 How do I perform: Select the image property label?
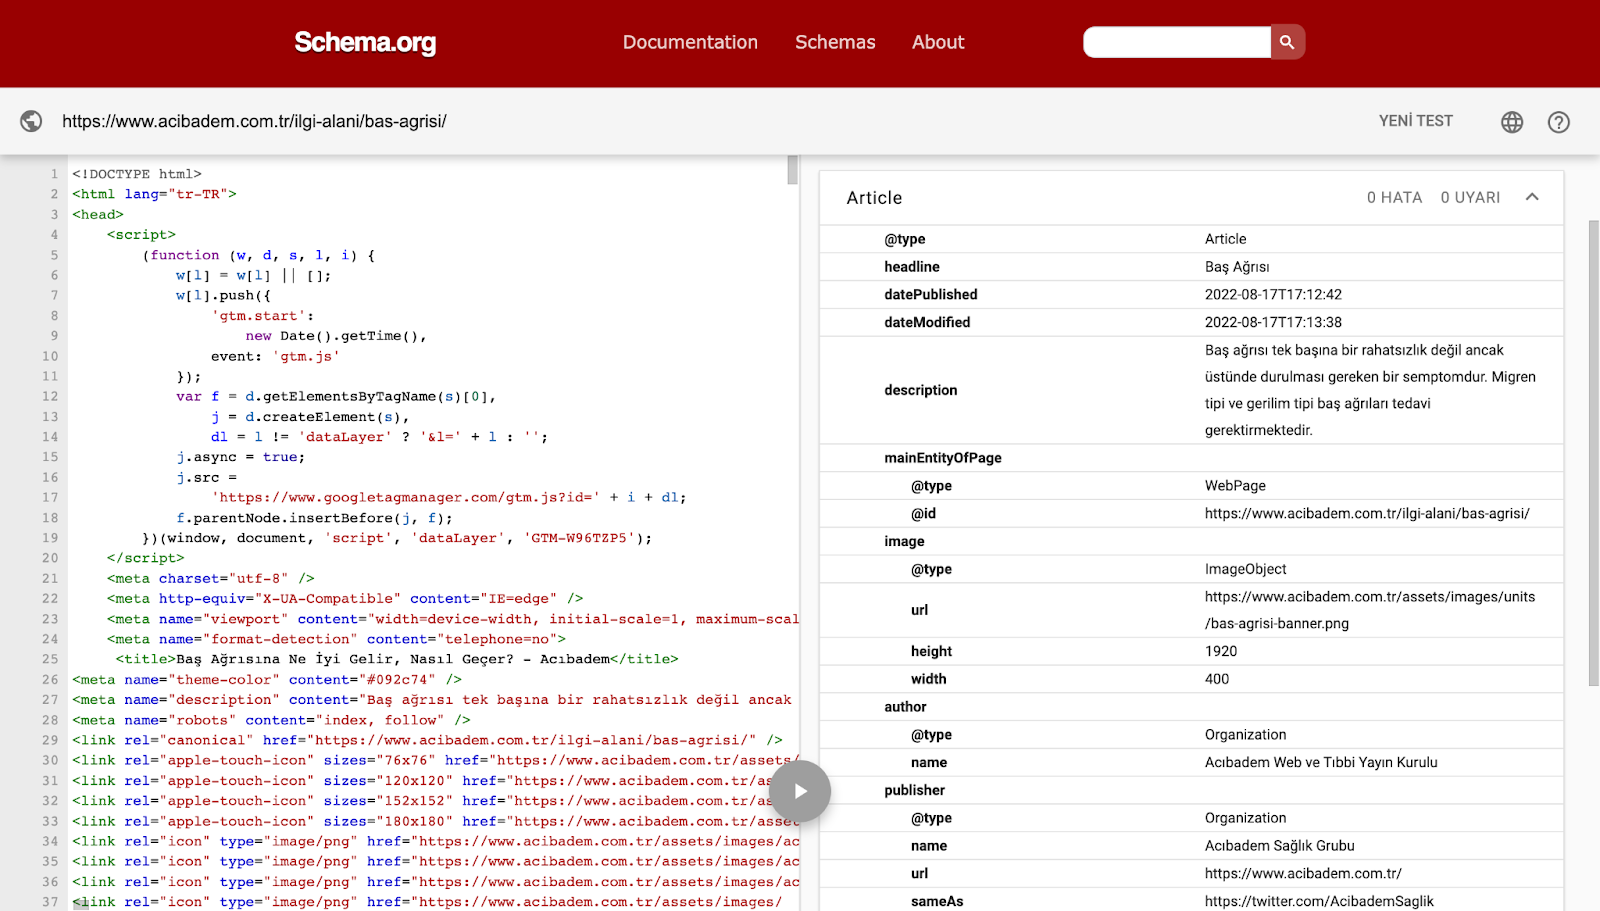[x=904, y=541]
